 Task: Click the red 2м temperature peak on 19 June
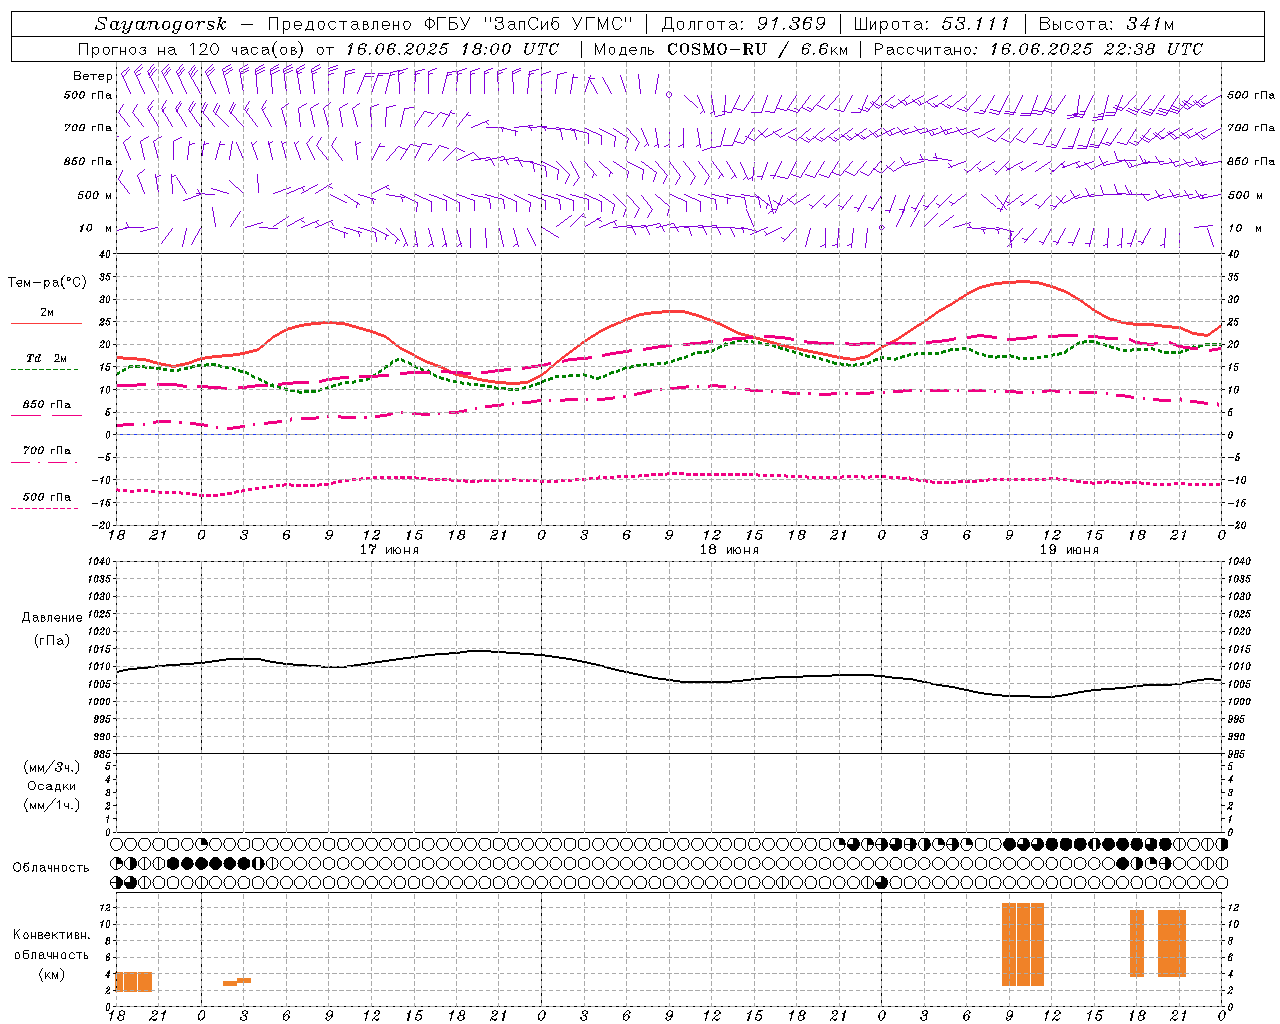click(x=1024, y=281)
